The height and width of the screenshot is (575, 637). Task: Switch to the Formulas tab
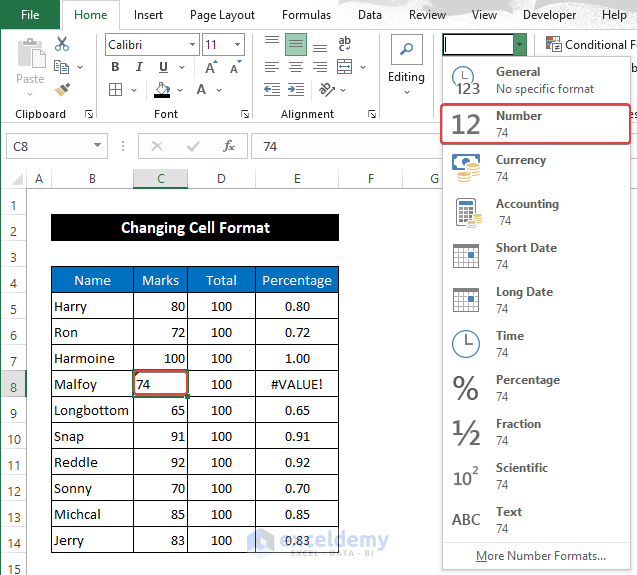306,15
